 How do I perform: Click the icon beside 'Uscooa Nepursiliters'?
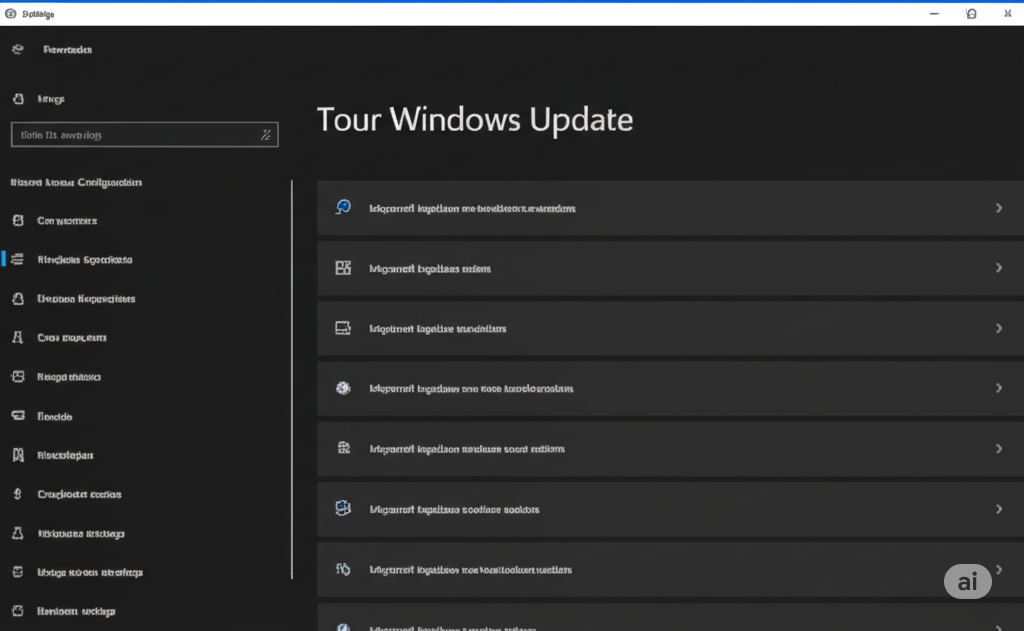tap(18, 299)
